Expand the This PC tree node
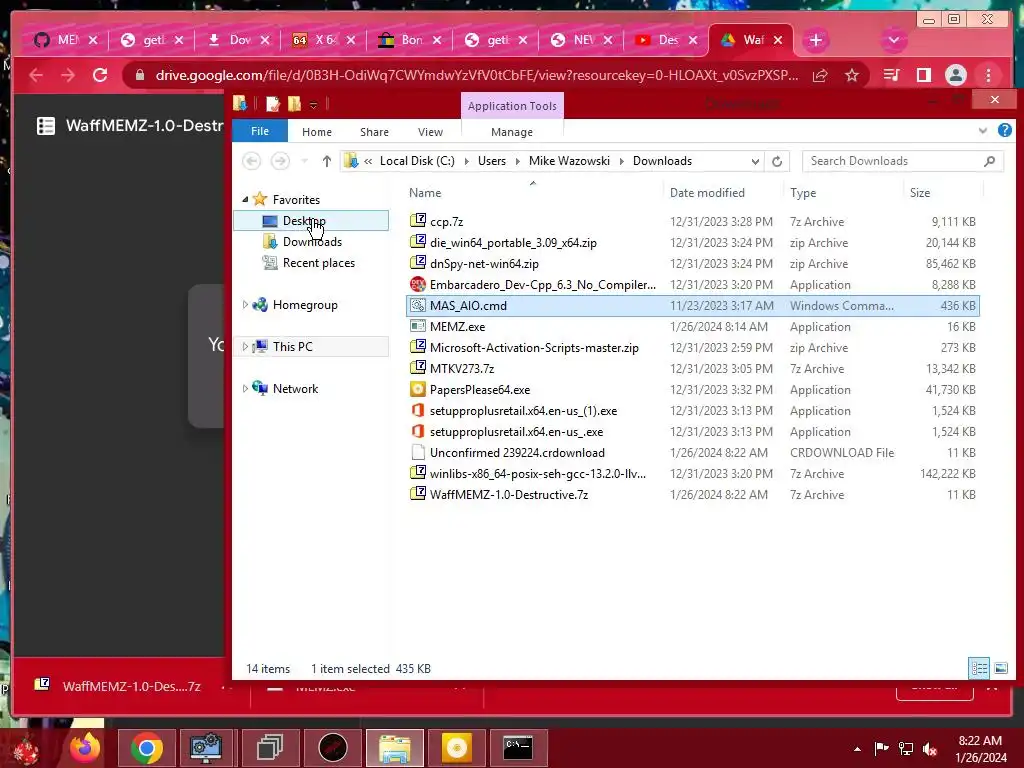1024x768 pixels. [x=245, y=346]
